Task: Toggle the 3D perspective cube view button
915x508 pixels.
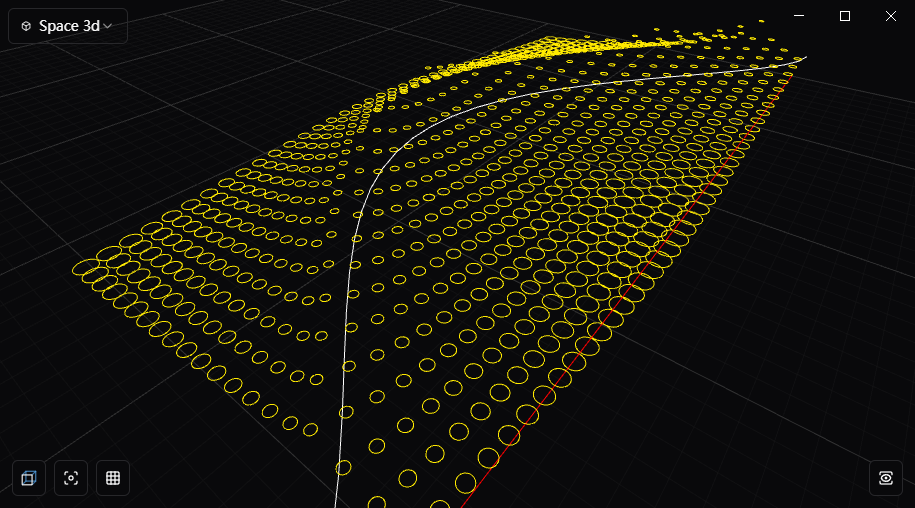Action: pyautogui.click(x=28, y=478)
